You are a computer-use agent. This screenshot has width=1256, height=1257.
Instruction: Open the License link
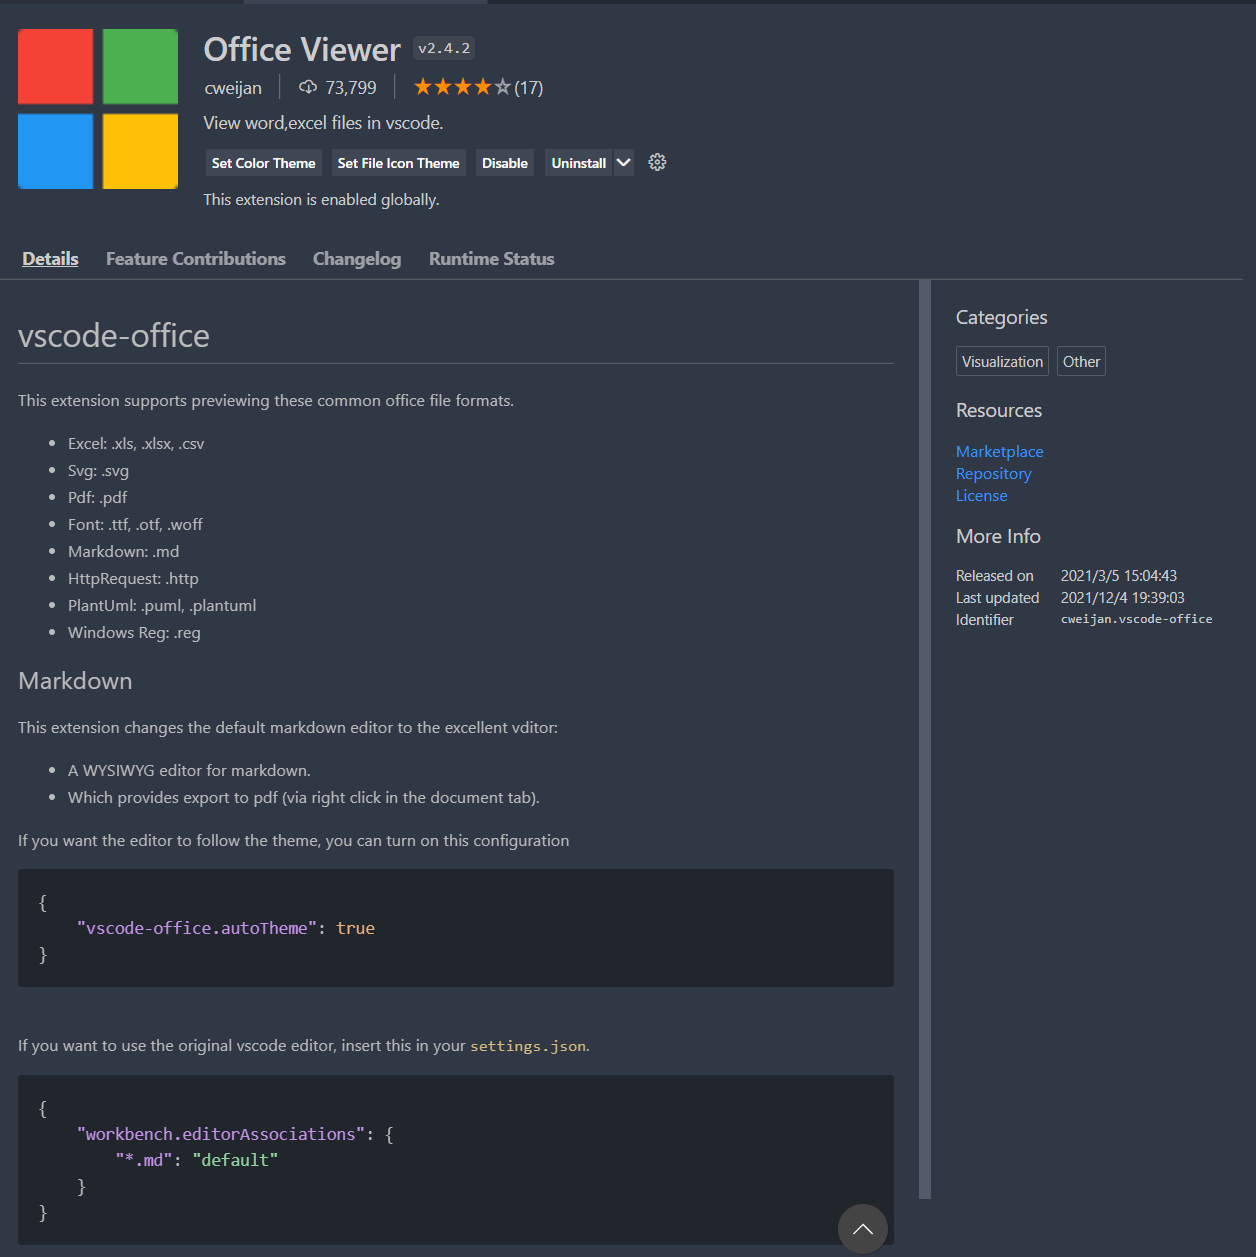981,496
